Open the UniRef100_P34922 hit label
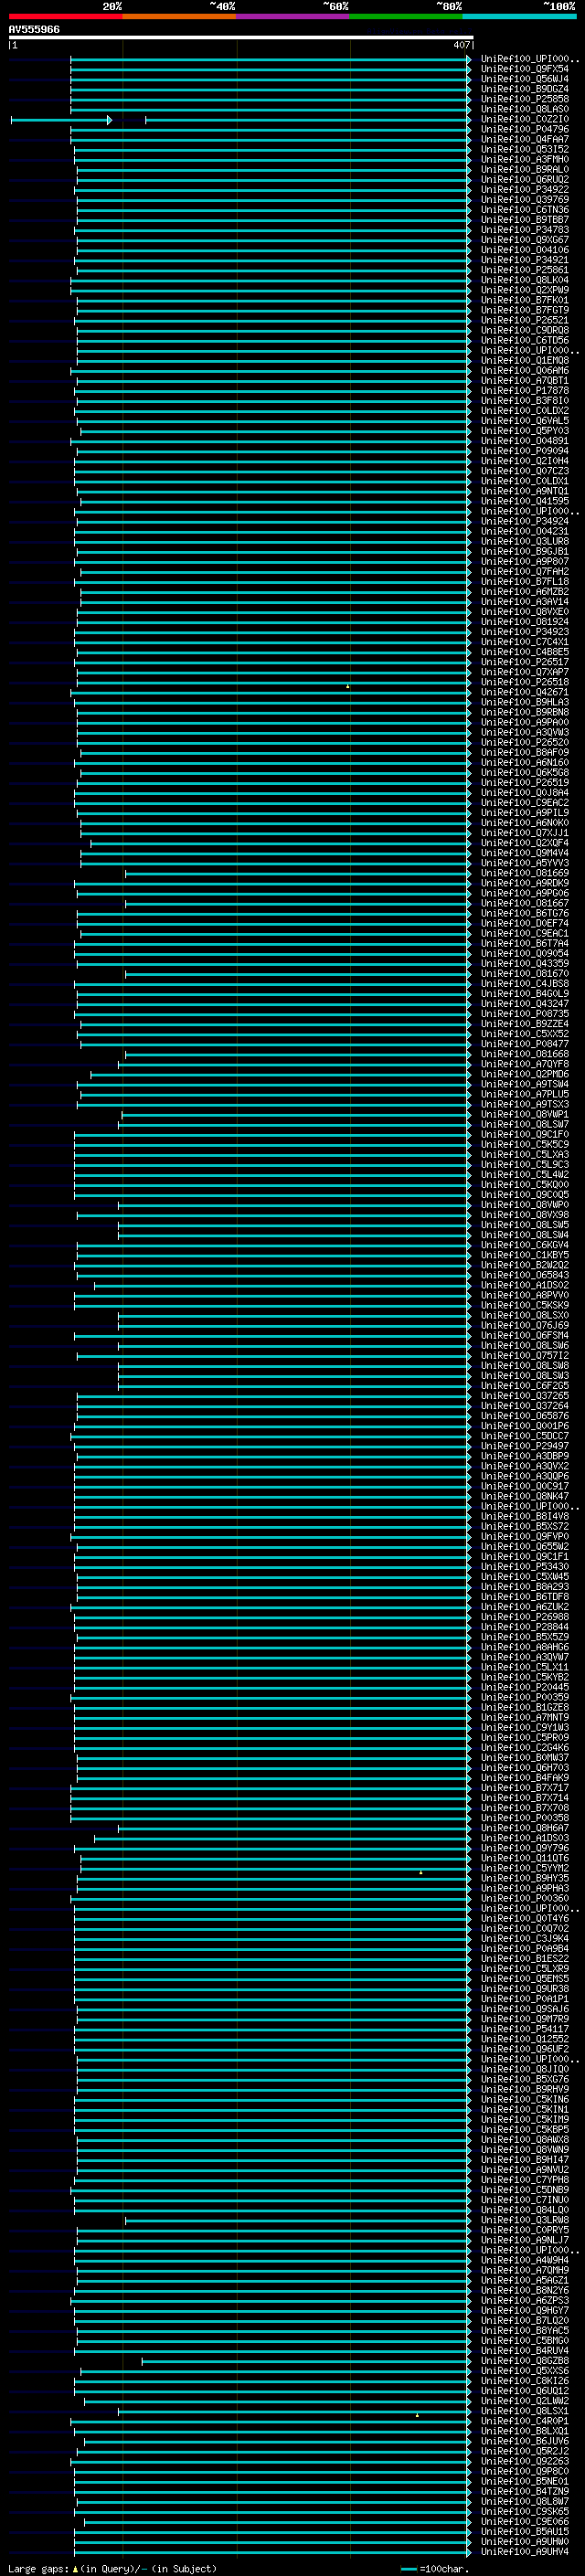Image resolution: width=585 pixels, height=2576 pixels. (525, 189)
